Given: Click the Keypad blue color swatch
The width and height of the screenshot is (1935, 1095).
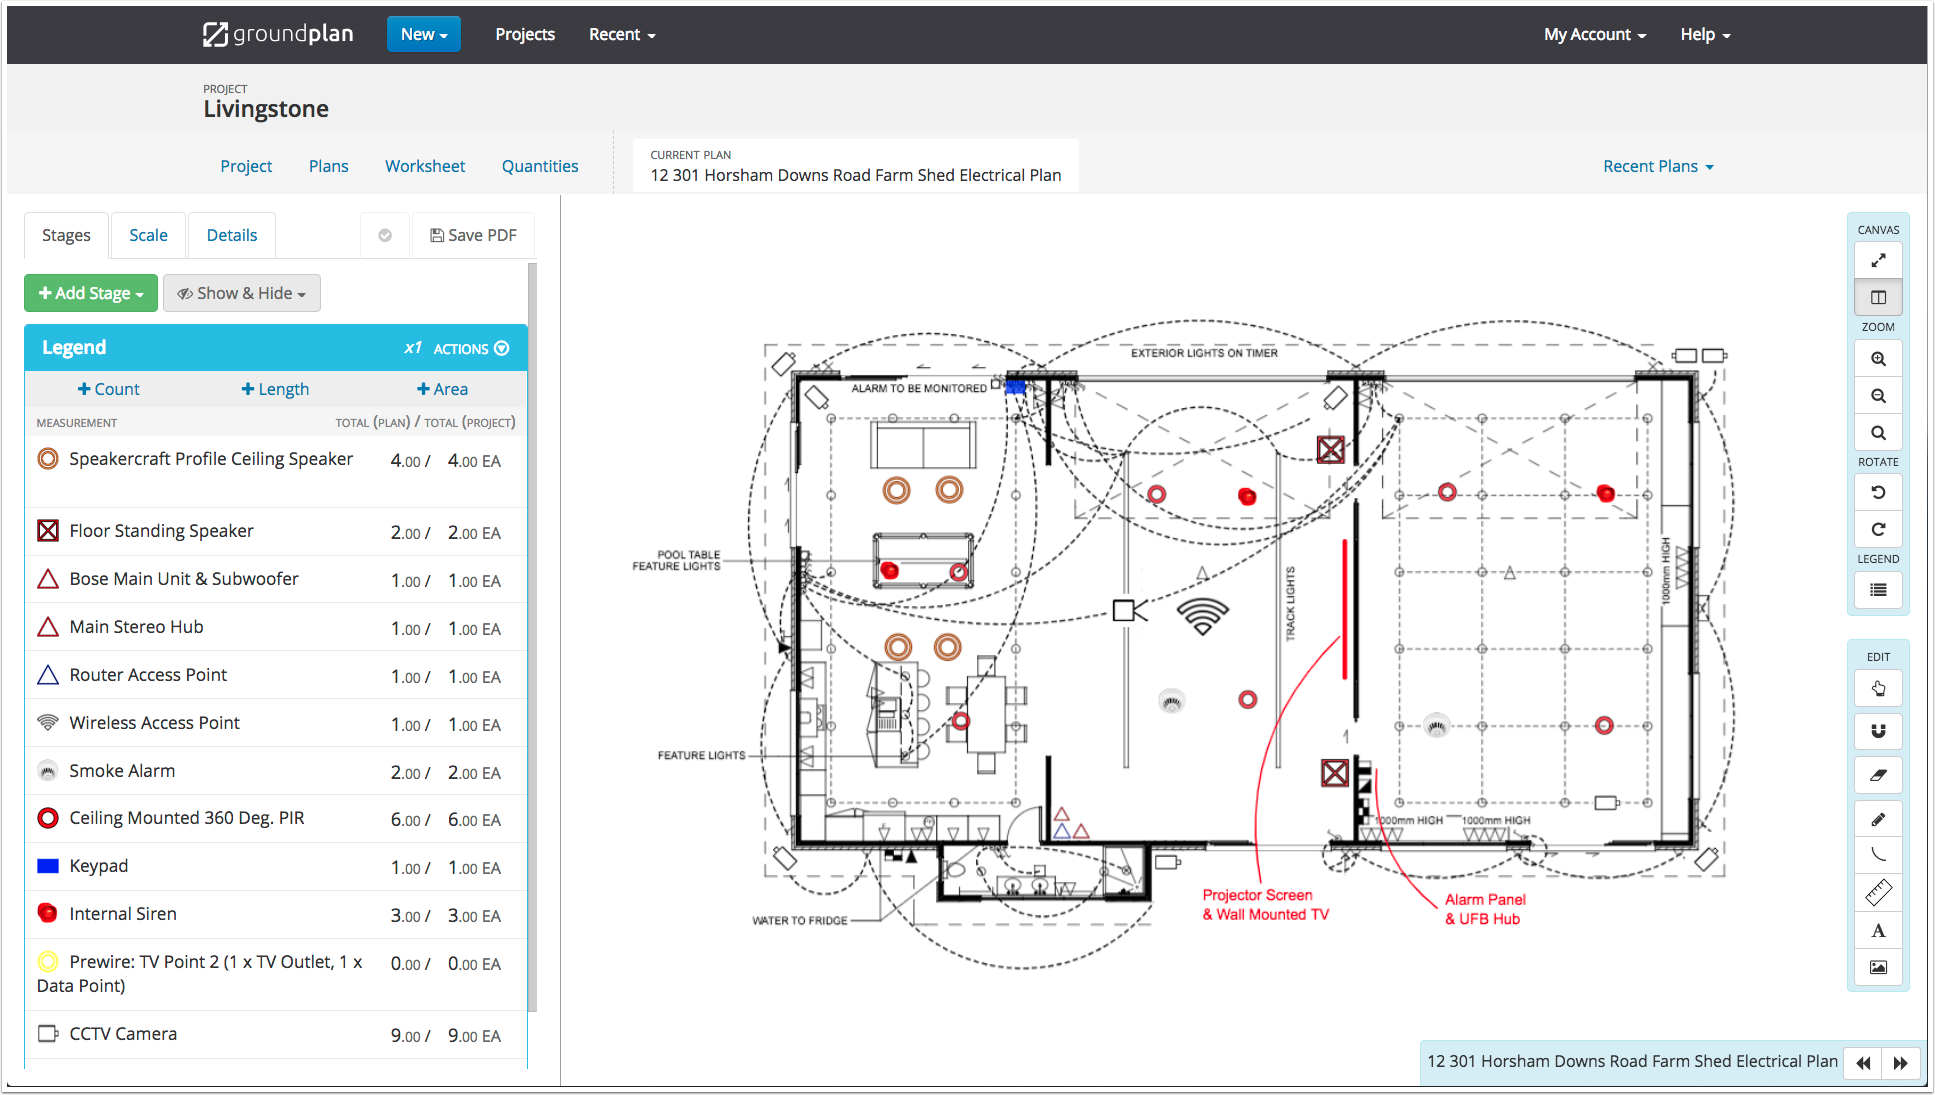Looking at the screenshot, I should tap(47, 865).
